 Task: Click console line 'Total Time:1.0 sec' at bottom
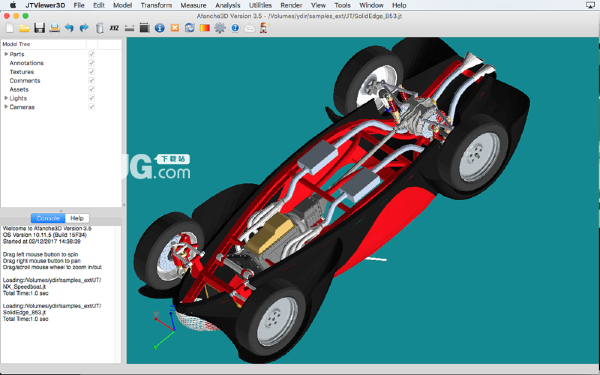26,319
